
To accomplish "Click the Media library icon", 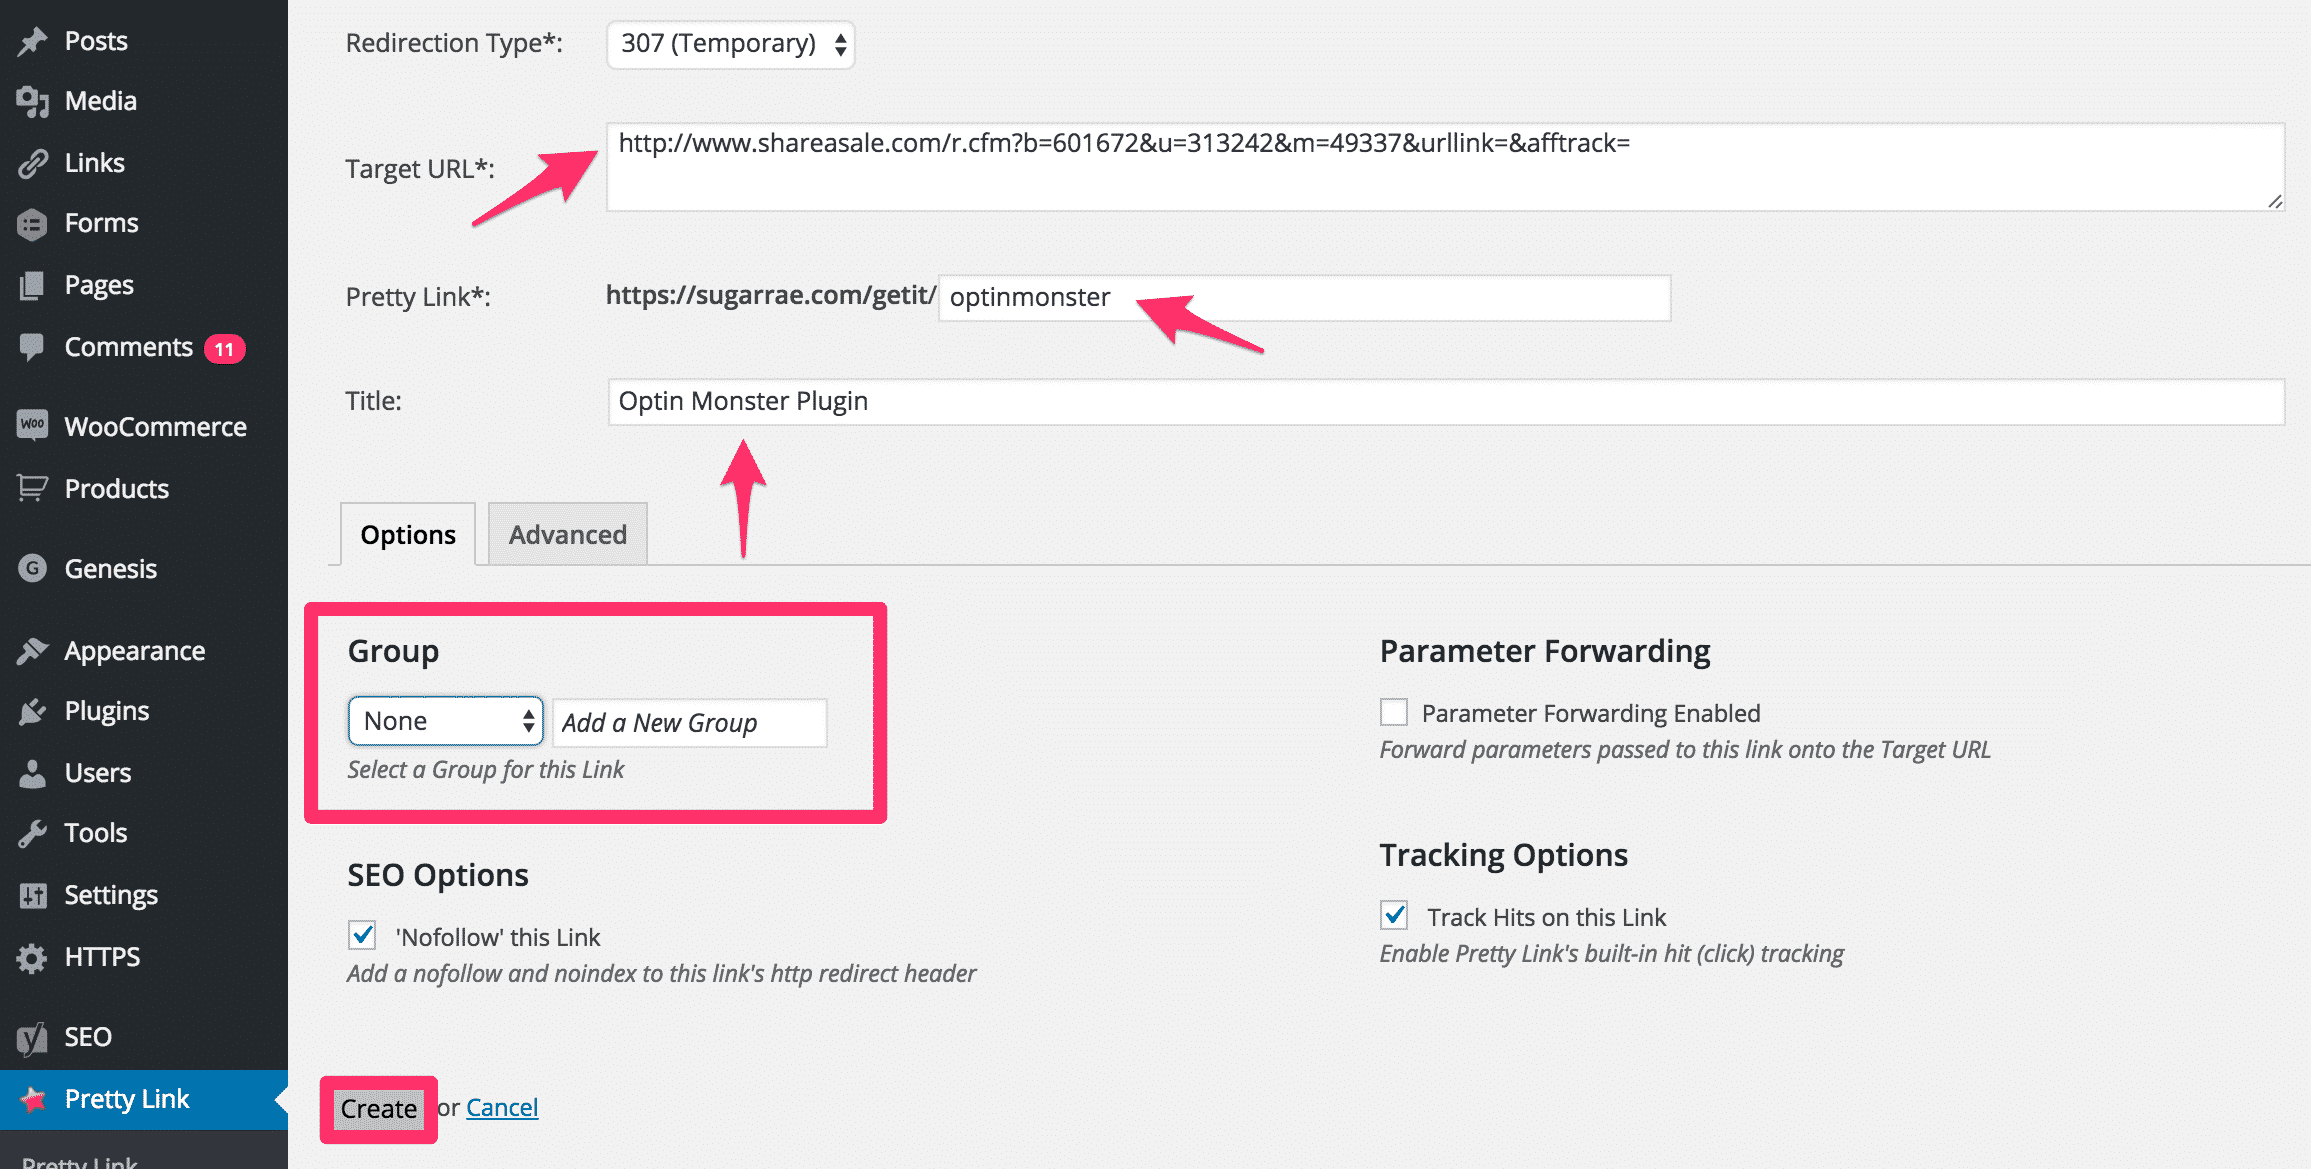I will 32,101.
